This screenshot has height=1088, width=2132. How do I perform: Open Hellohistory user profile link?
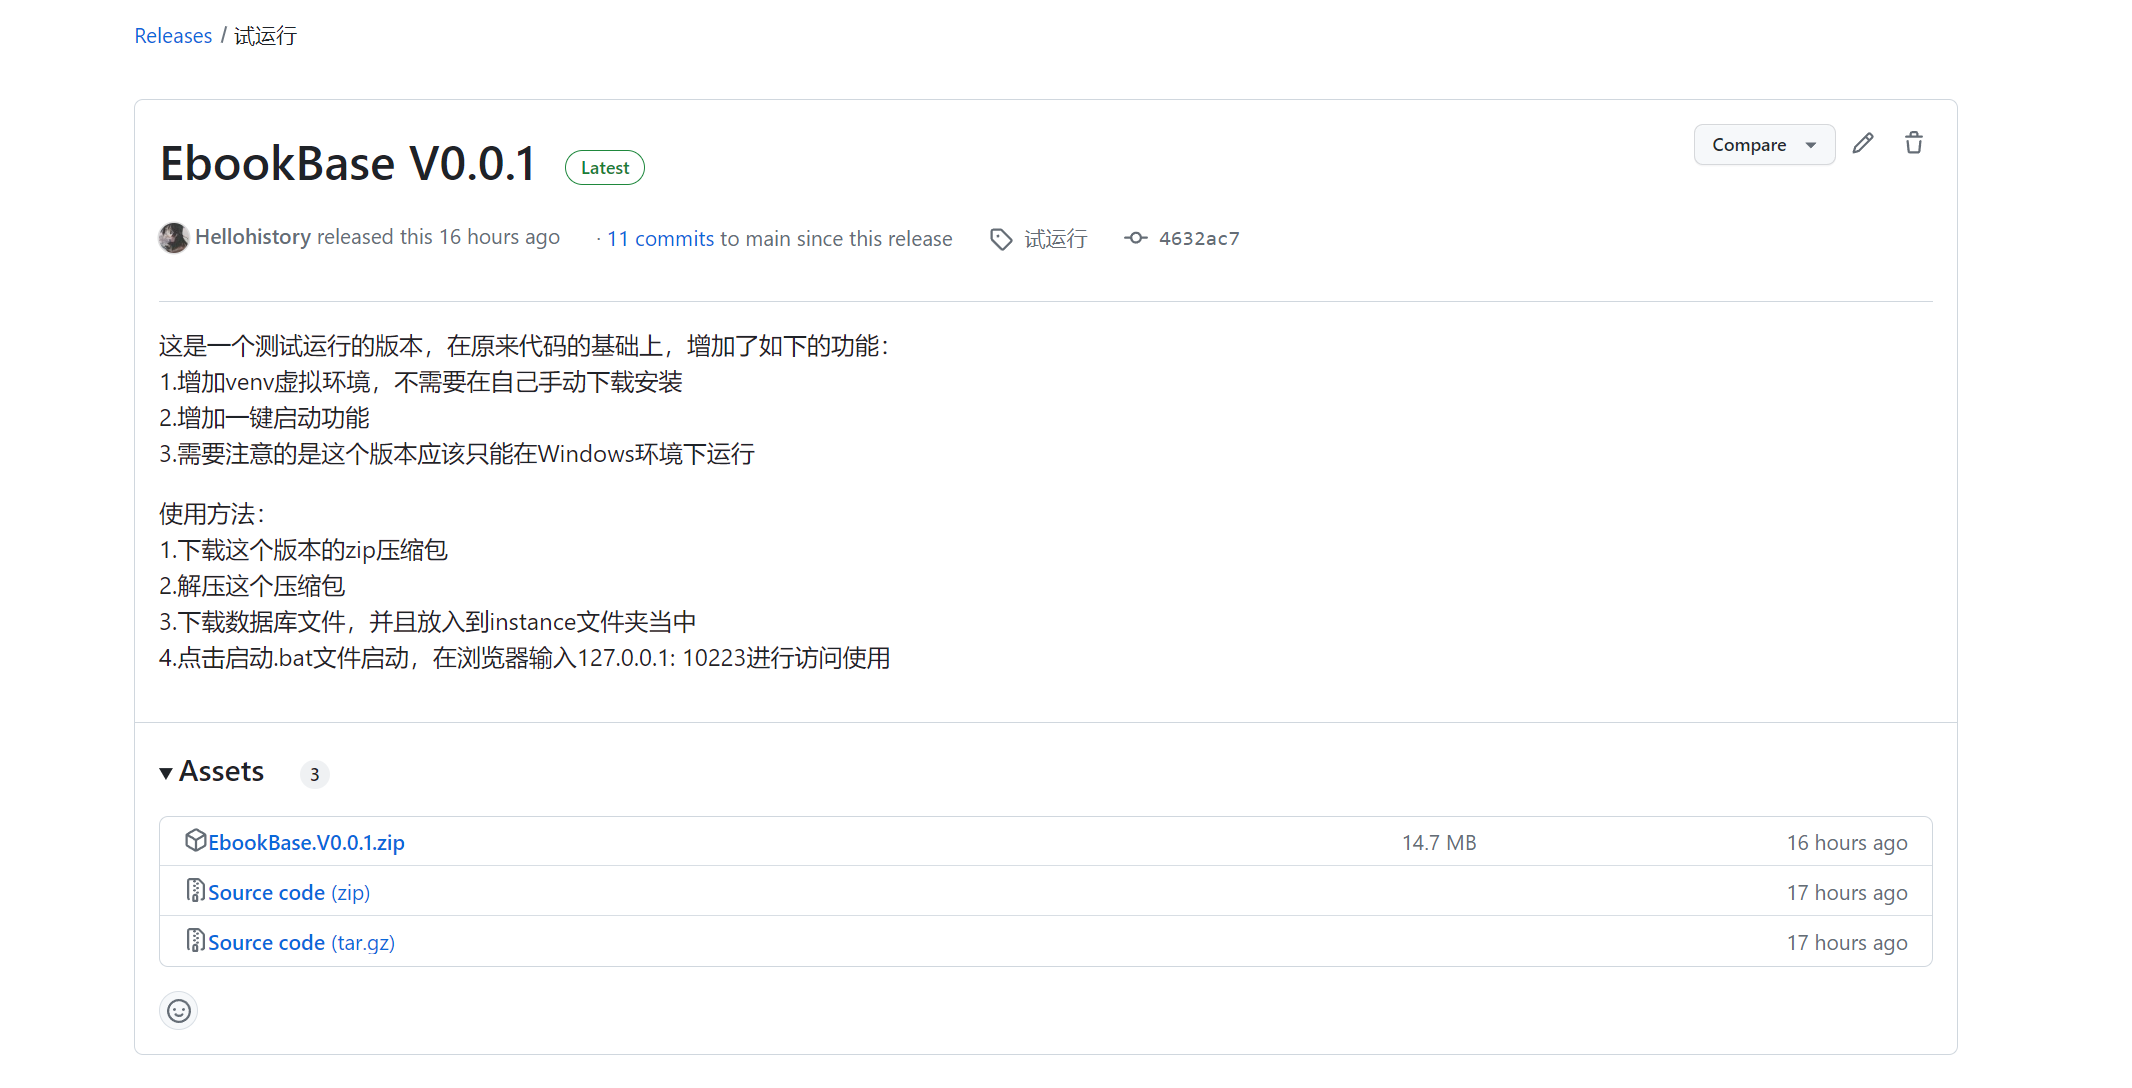(253, 237)
